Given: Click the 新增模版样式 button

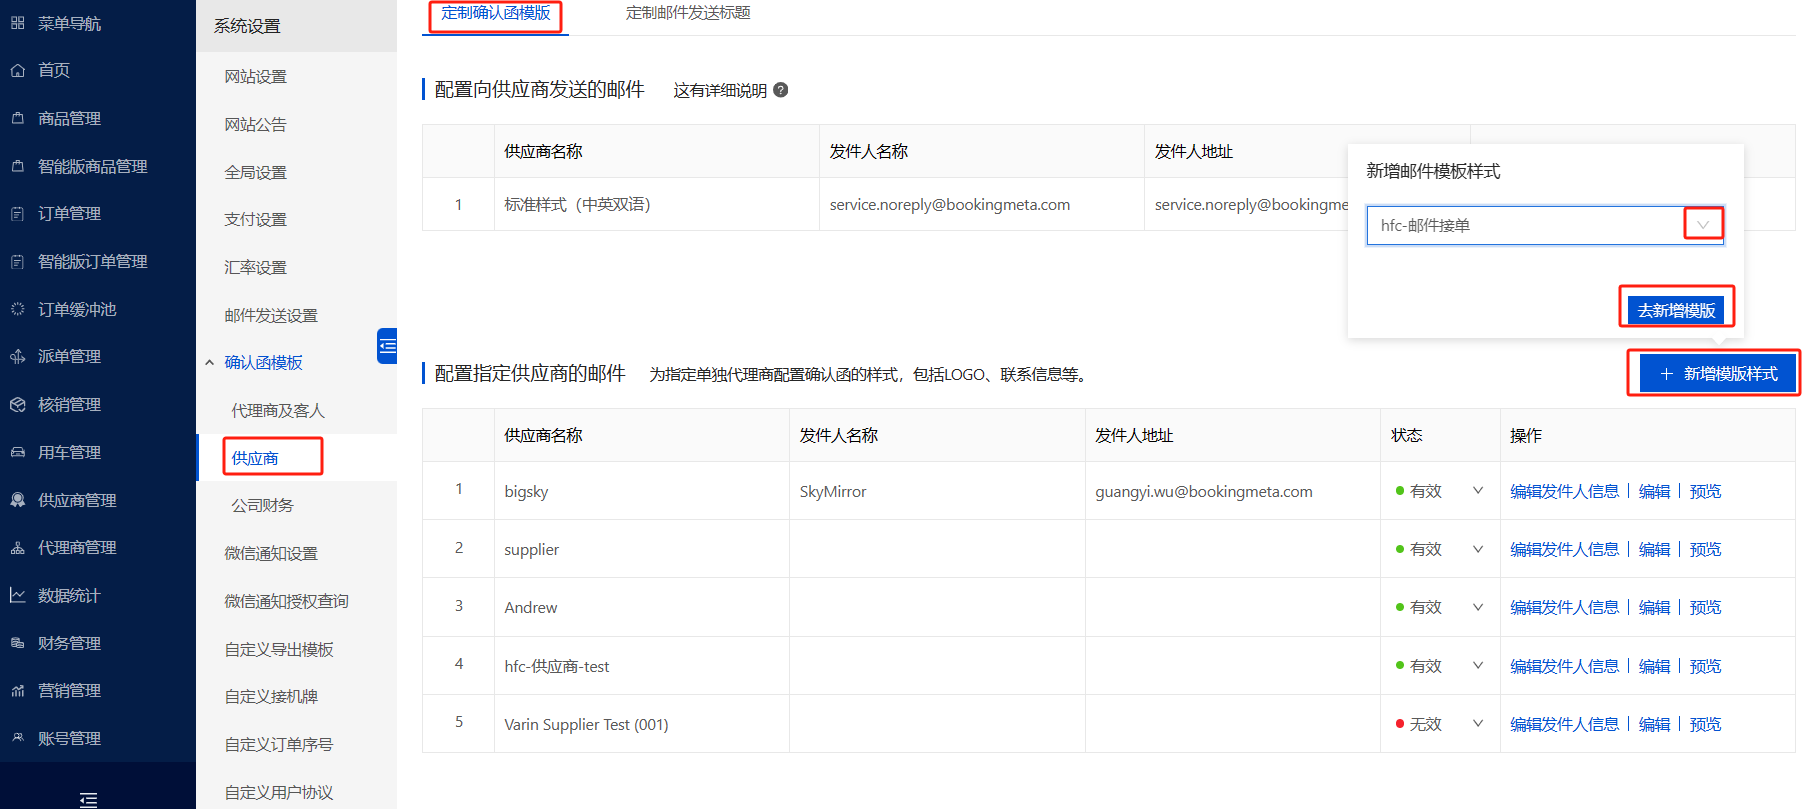Looking at the screenshot, I should pyautogui.click(x=1718, y=373).
